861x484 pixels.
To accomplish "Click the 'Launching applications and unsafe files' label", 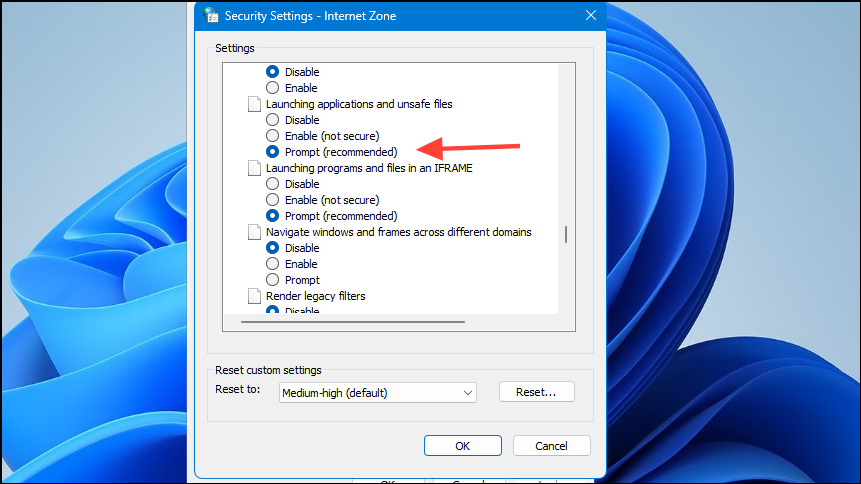I will (359, 104).
